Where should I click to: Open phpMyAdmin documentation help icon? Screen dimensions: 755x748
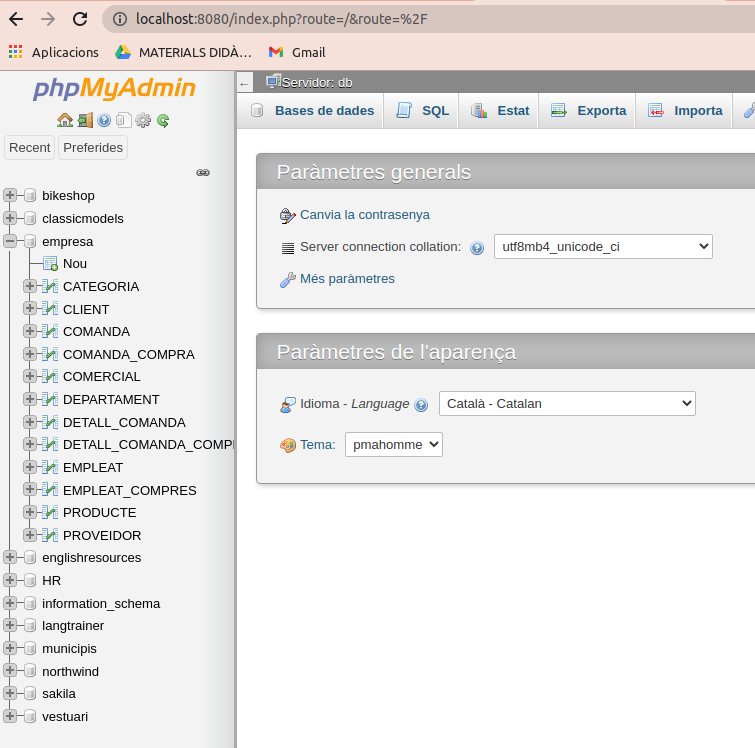pyautogui.click(x=104, y=120)
